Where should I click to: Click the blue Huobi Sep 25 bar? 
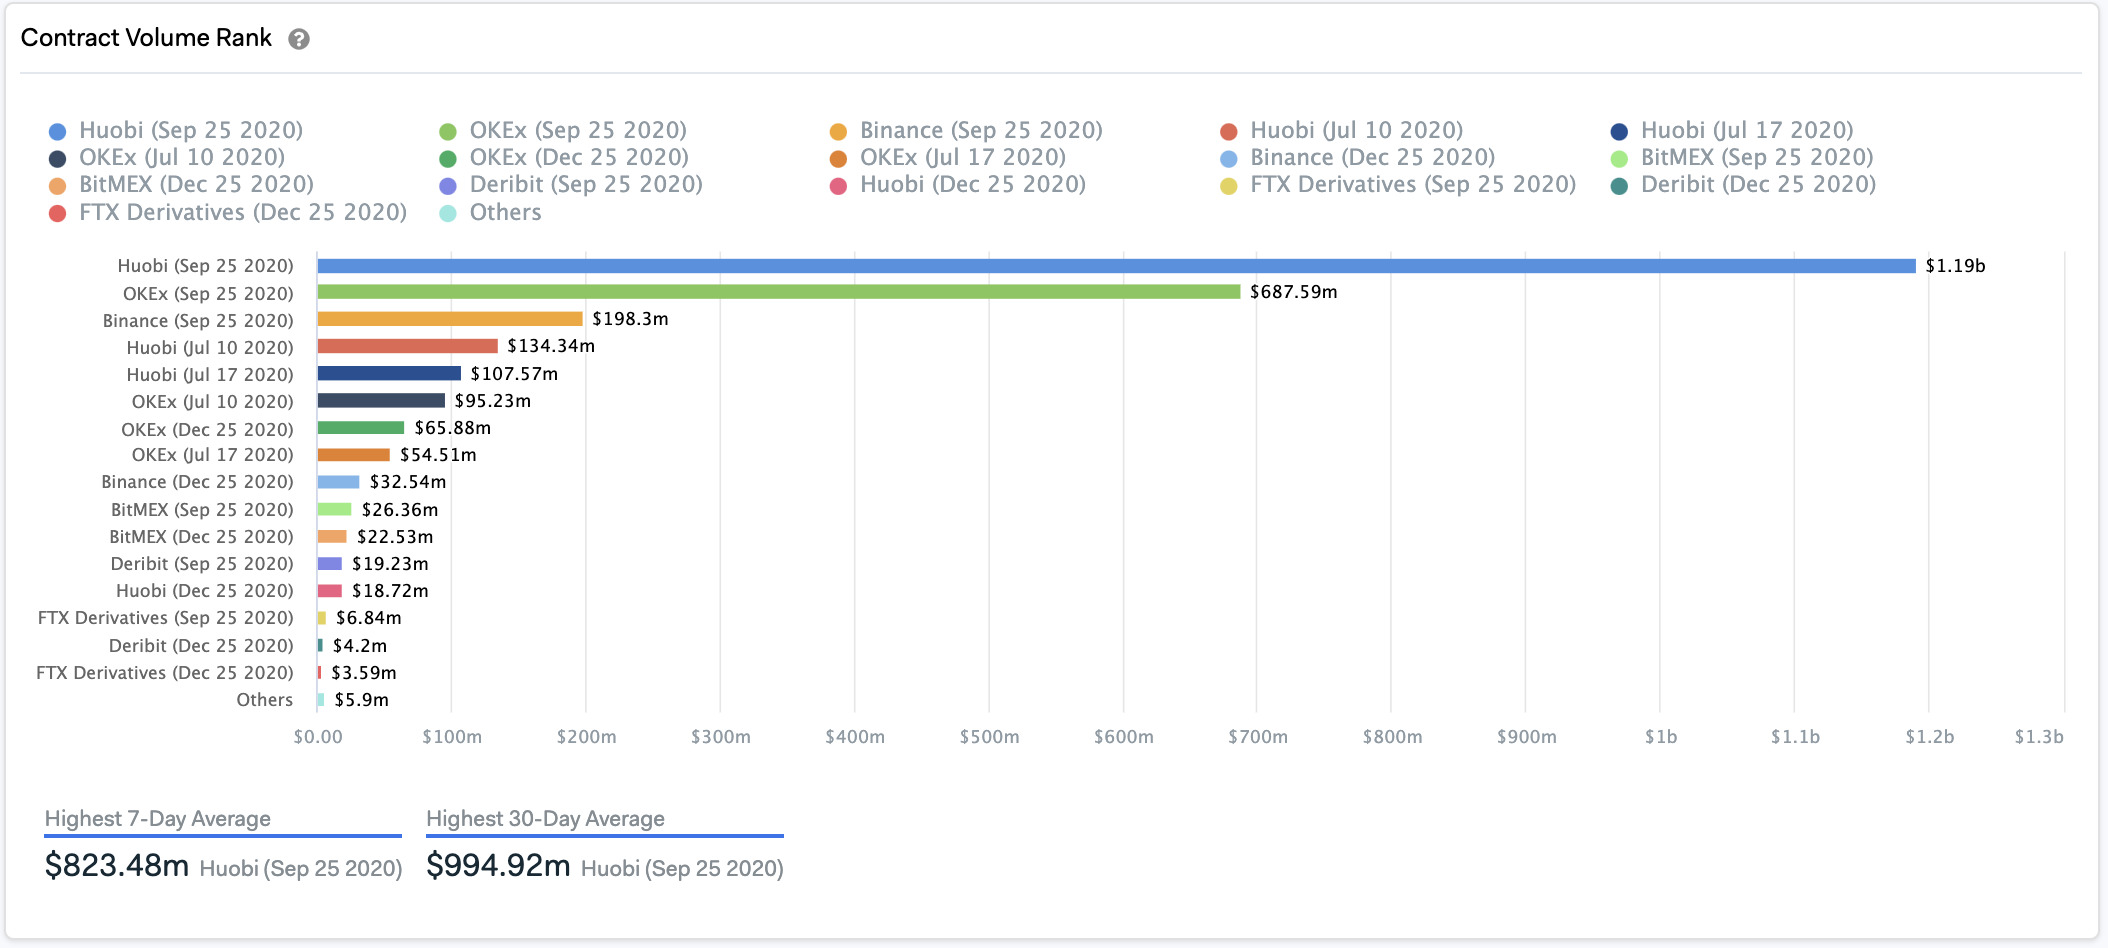[x=1116, y=265]
